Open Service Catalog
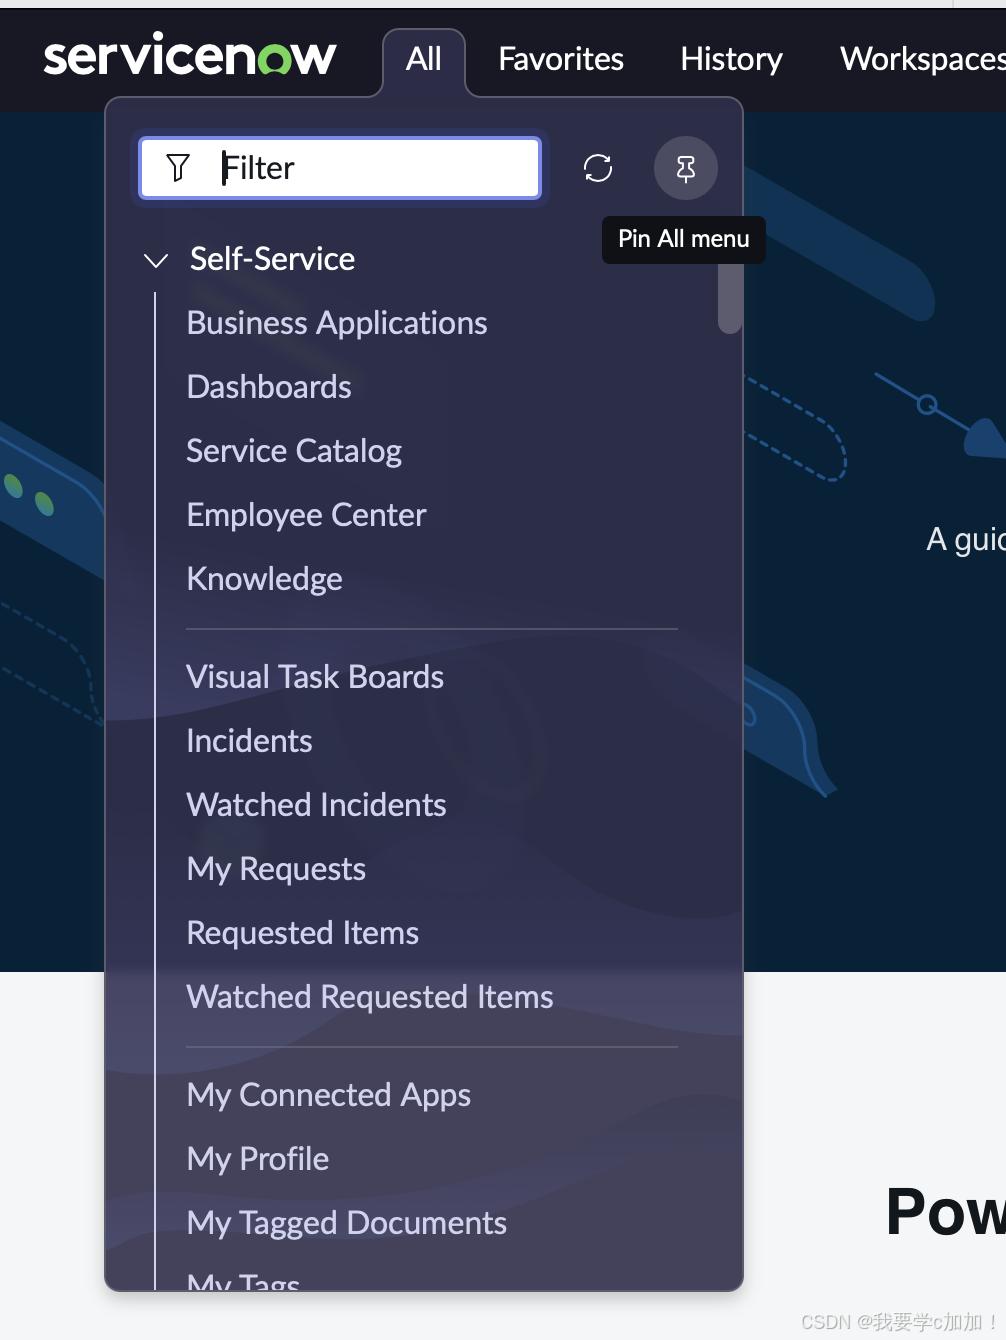The image size is (1006, 1340). click(294, 451)
